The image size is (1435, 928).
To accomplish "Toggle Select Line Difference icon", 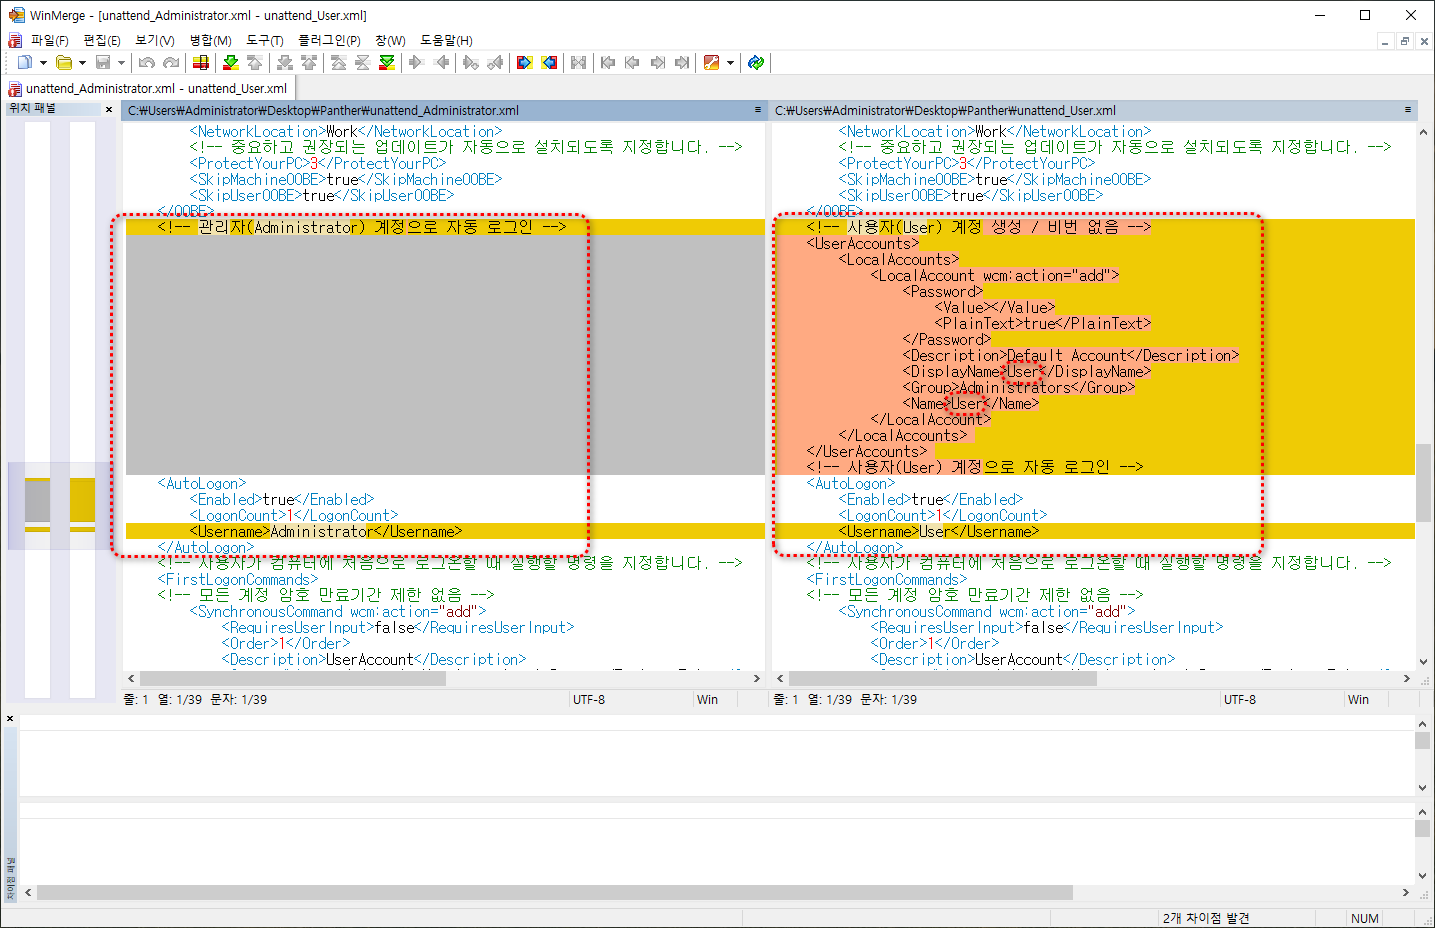I will tap(201, 62).
